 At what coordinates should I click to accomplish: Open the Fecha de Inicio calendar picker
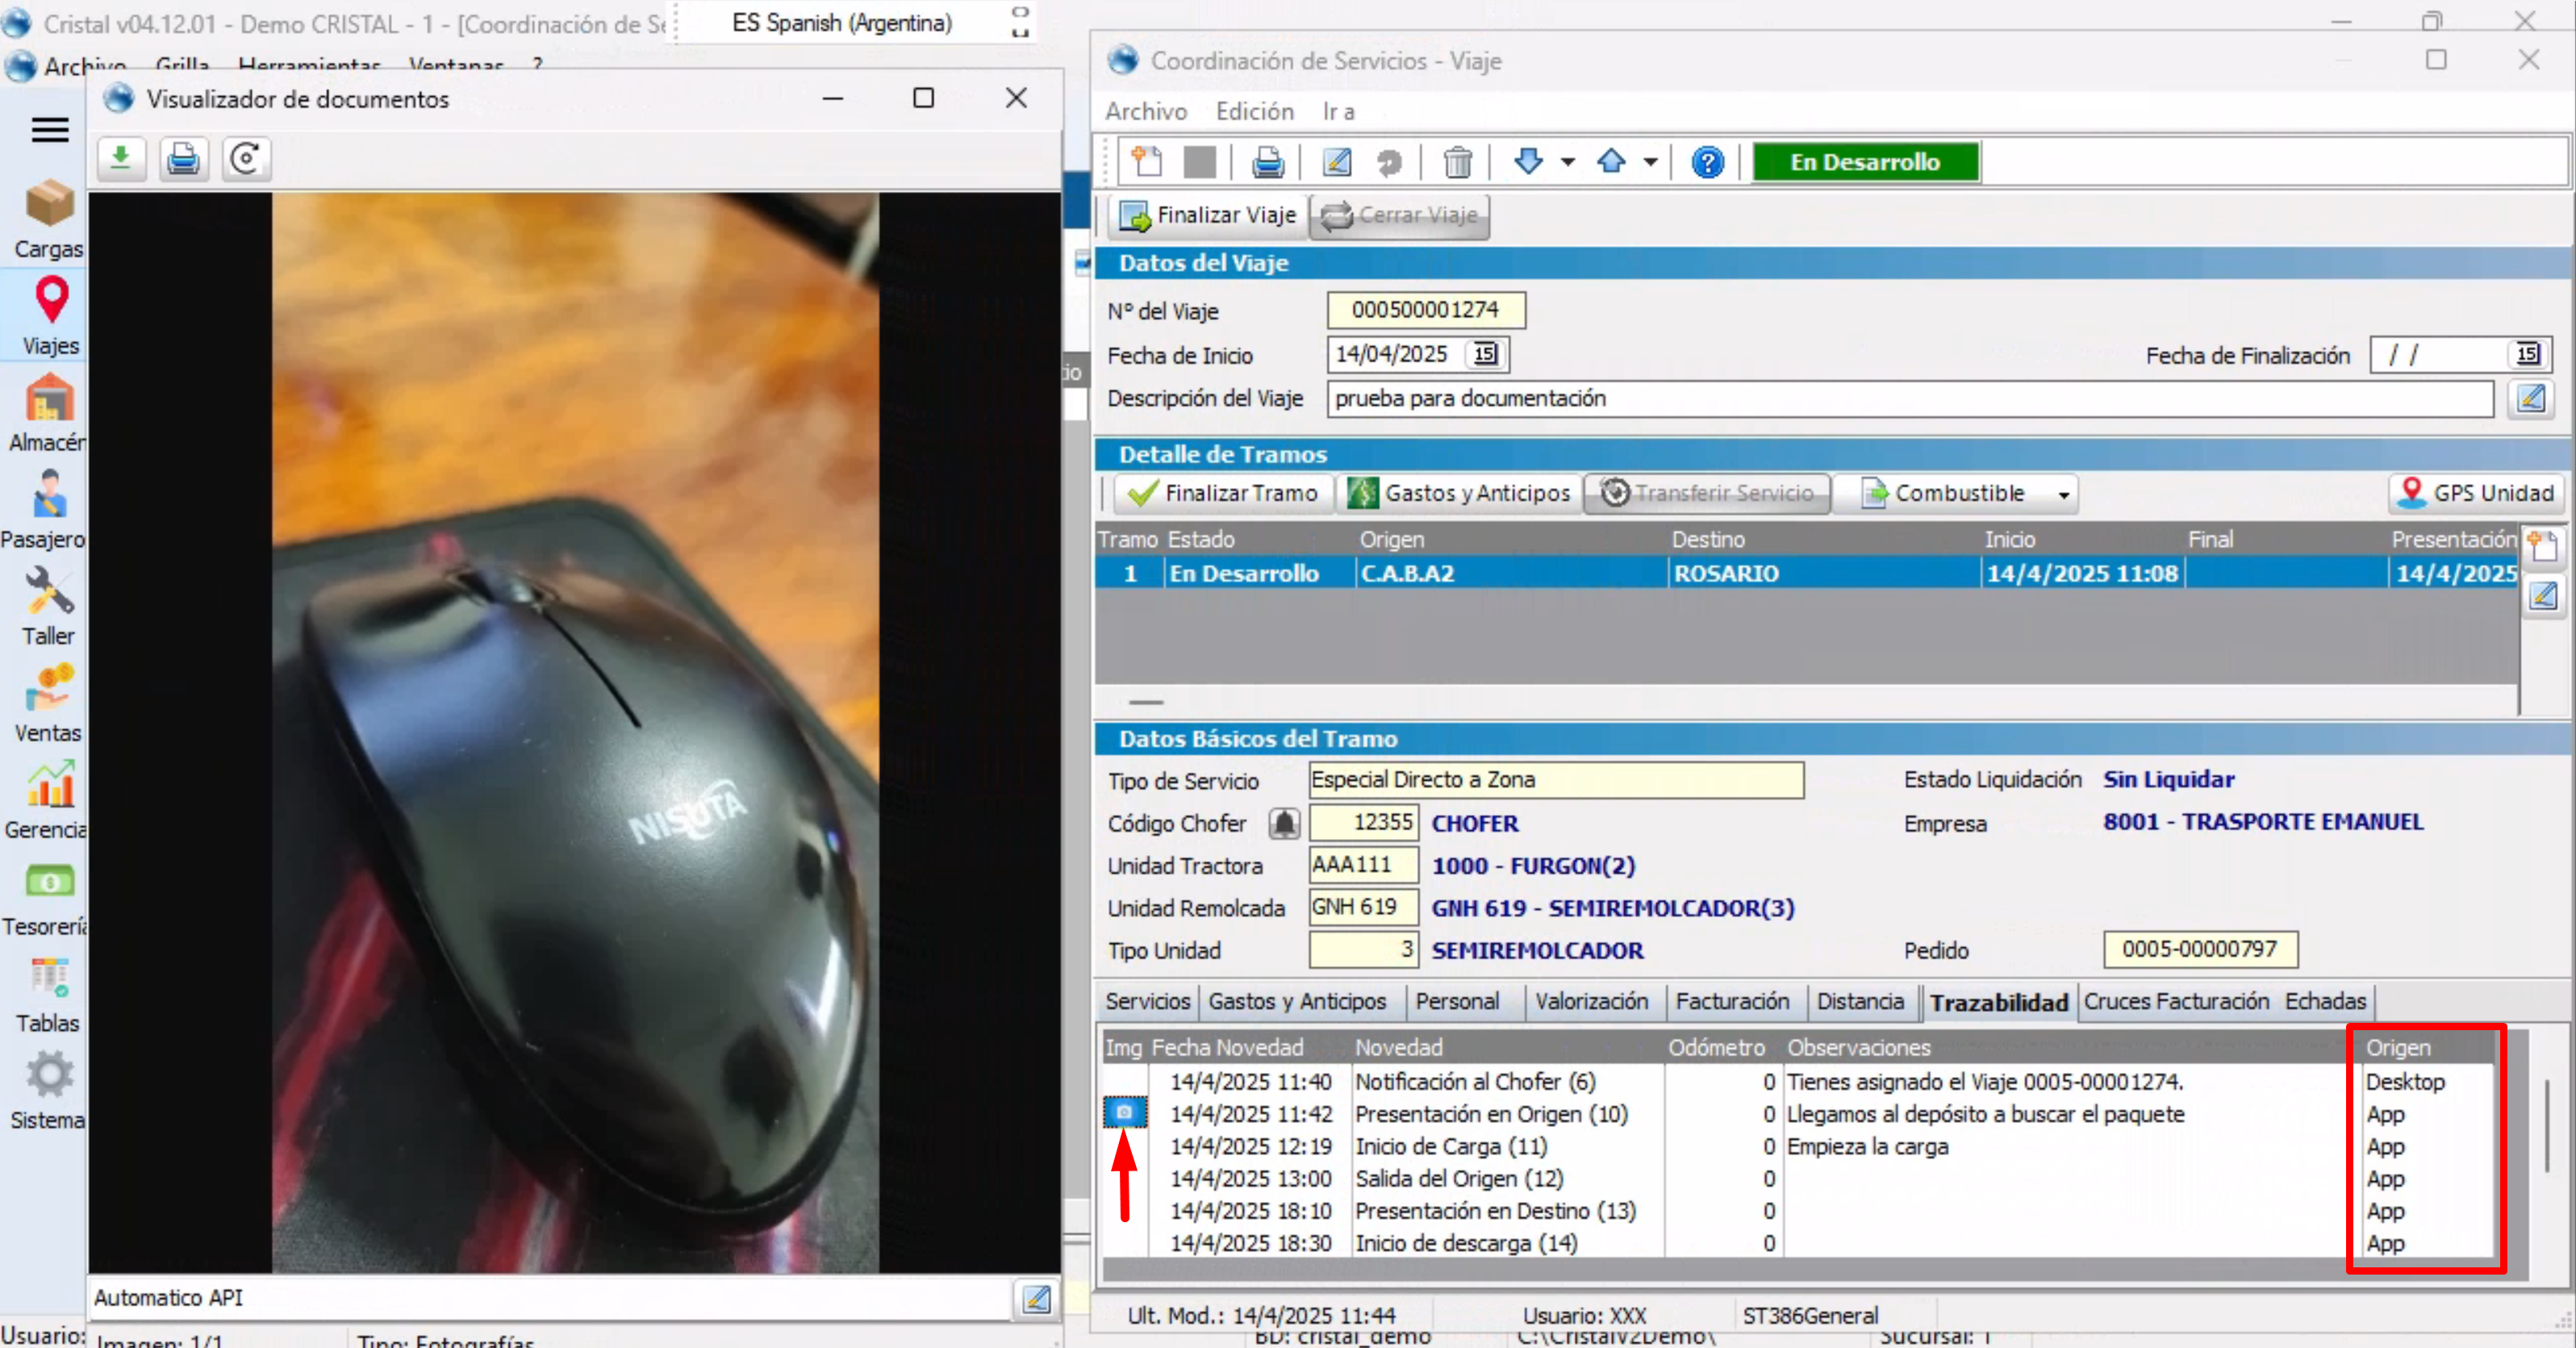click(x=1485, y=354)
